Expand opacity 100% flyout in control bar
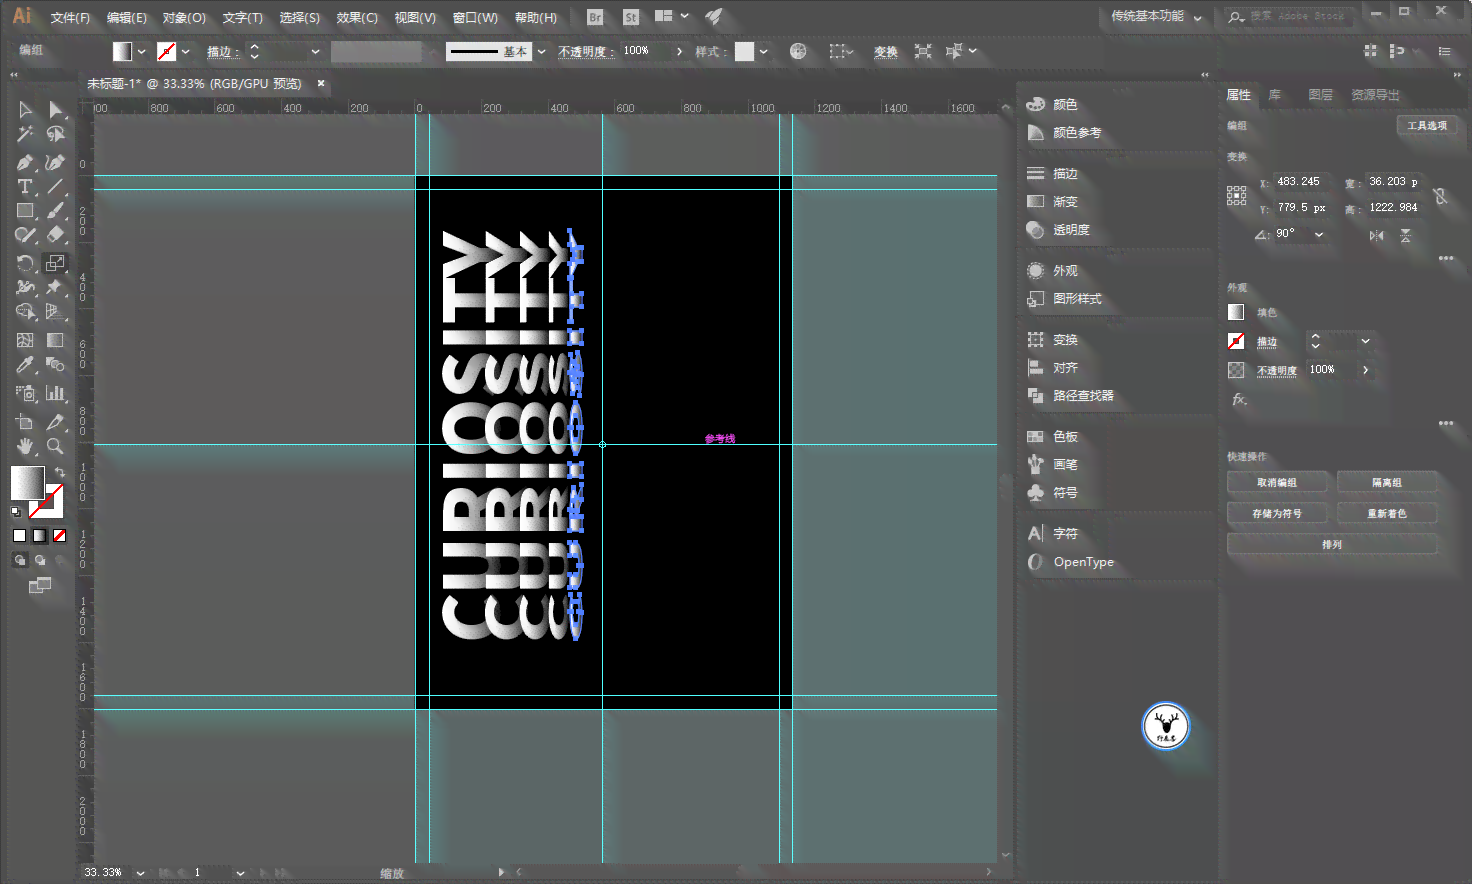Screen dimensions: 1472x884 (x=680, y=51)
